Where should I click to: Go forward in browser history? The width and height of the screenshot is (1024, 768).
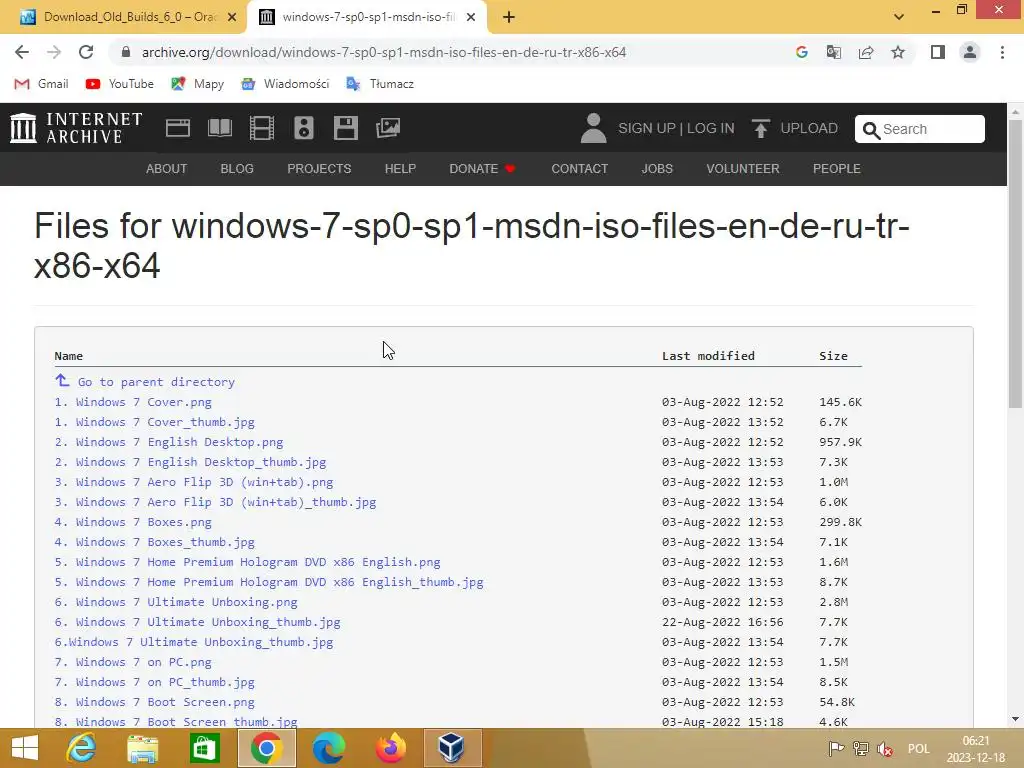[x=54, y=52]
